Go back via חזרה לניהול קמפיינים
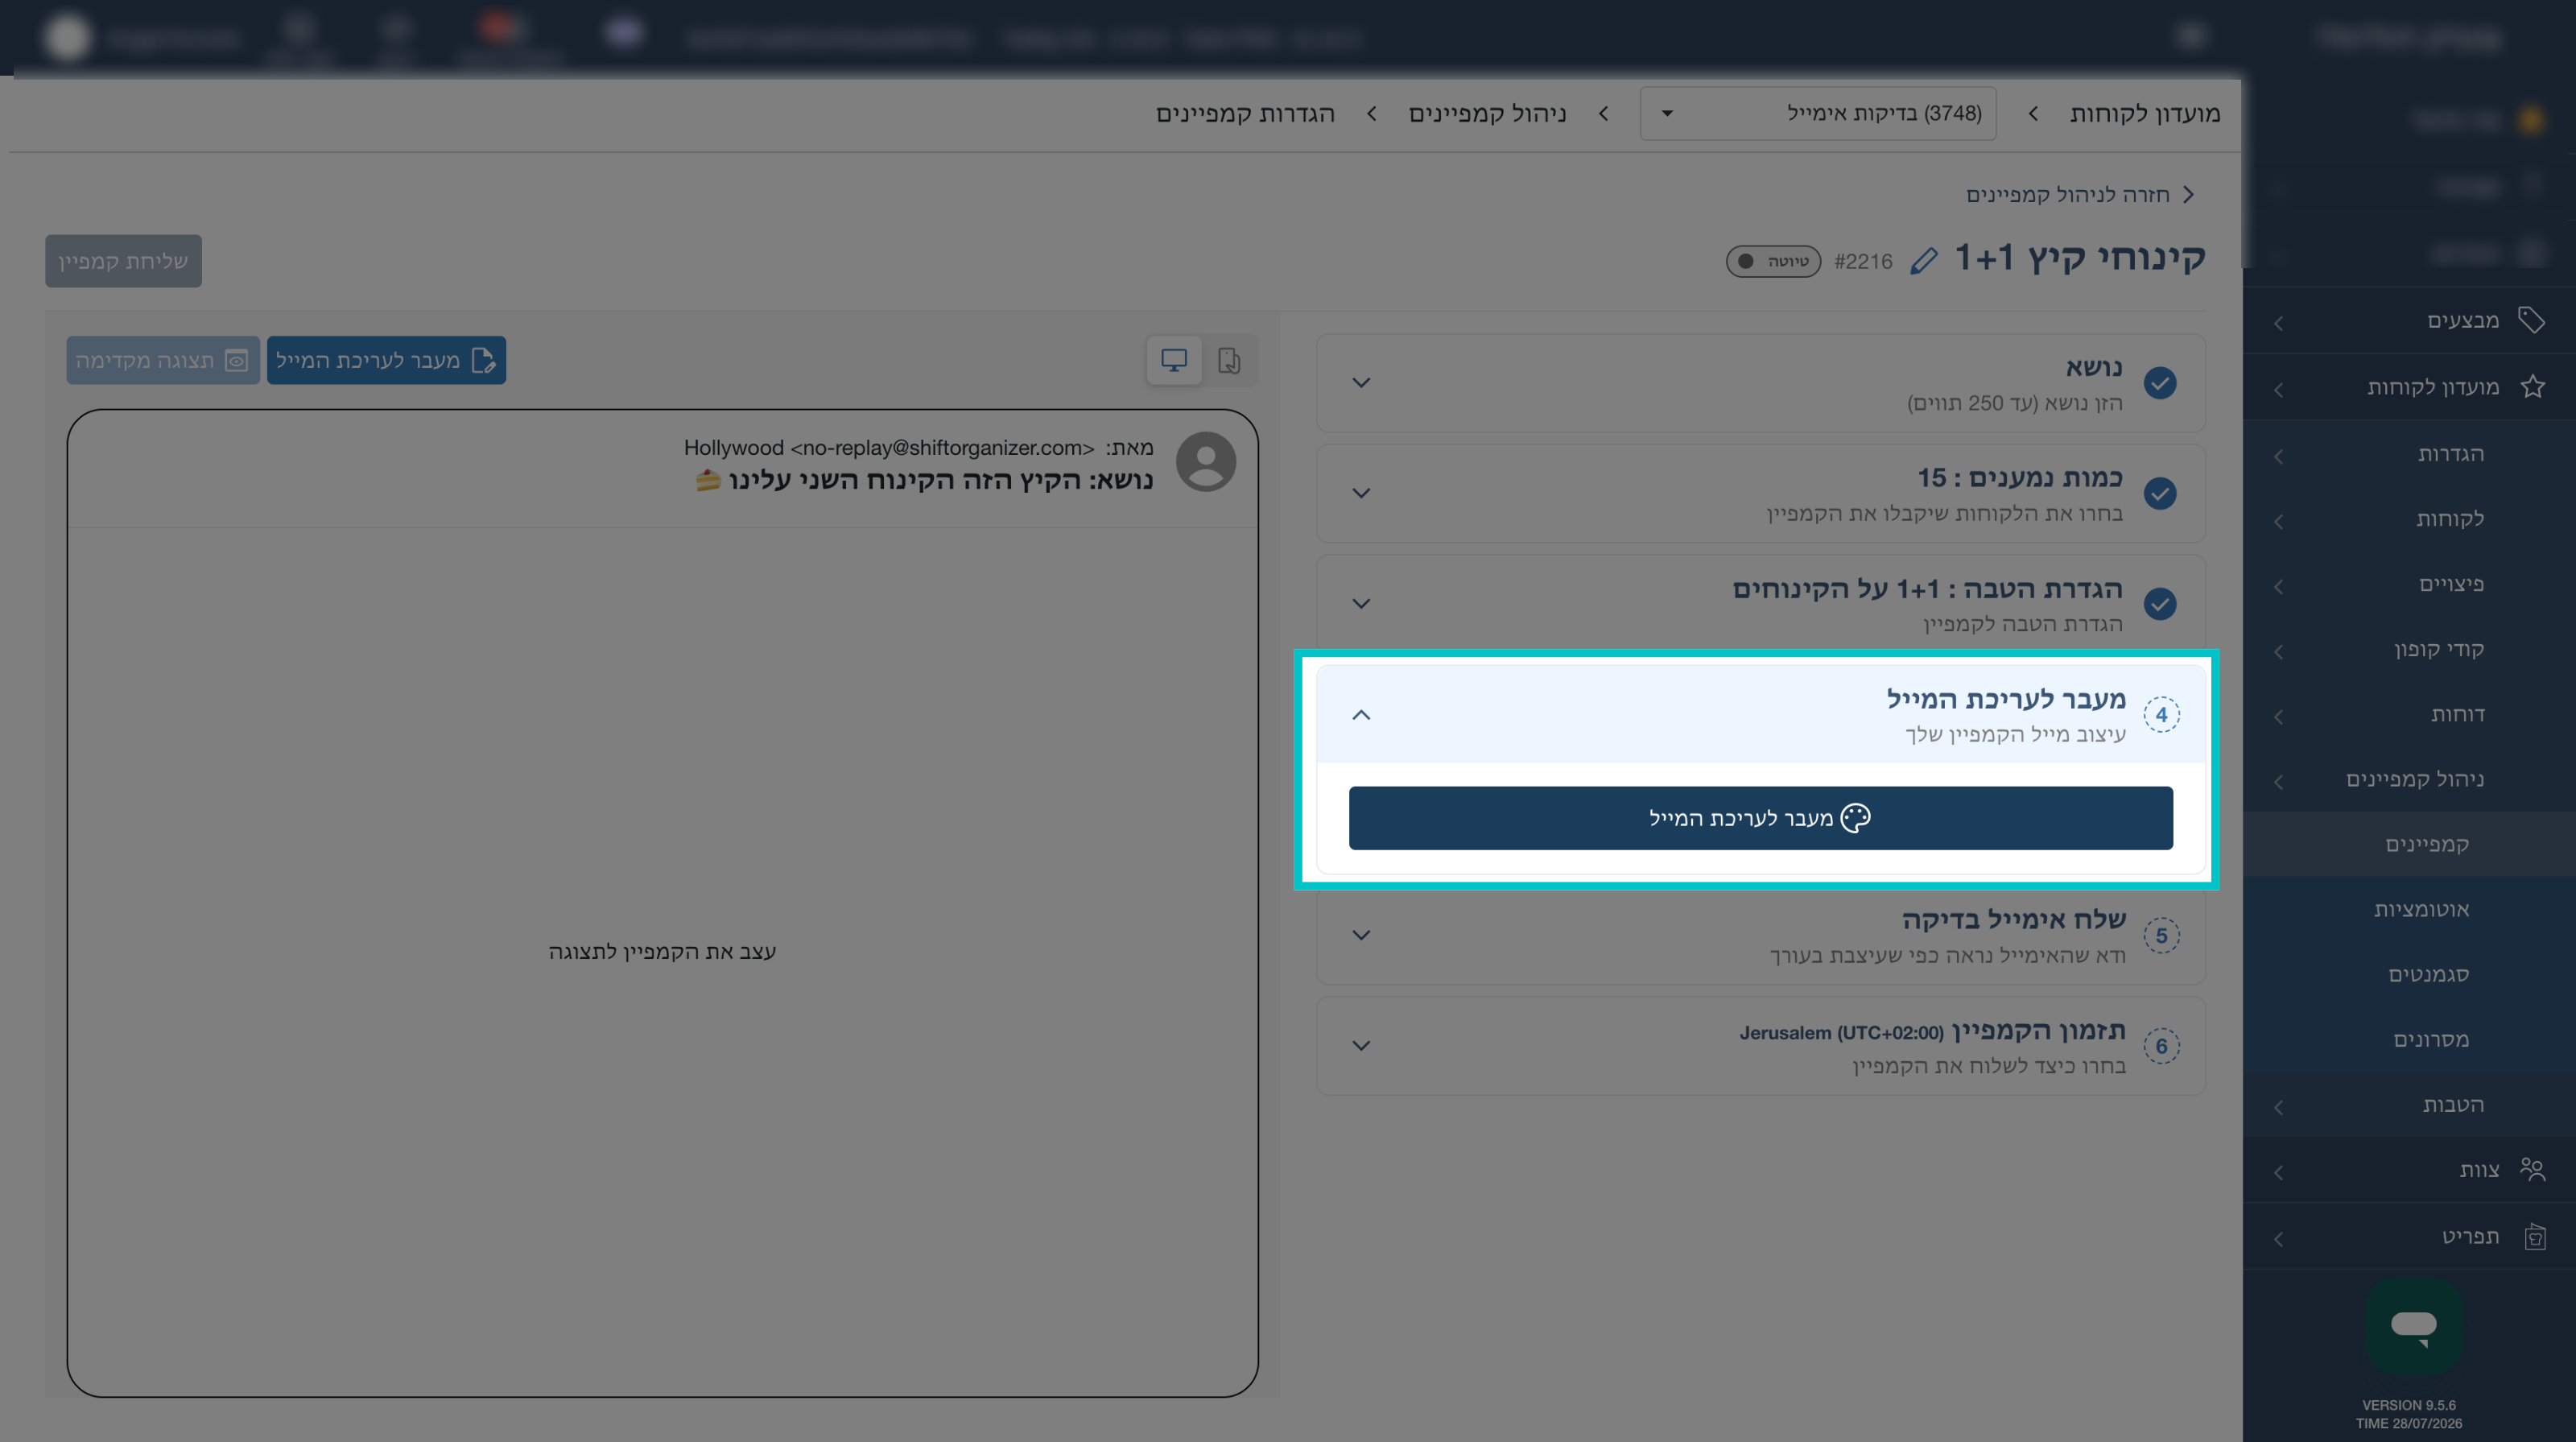Screen dimensions: 2576x1442 (x=2079, y=194)
